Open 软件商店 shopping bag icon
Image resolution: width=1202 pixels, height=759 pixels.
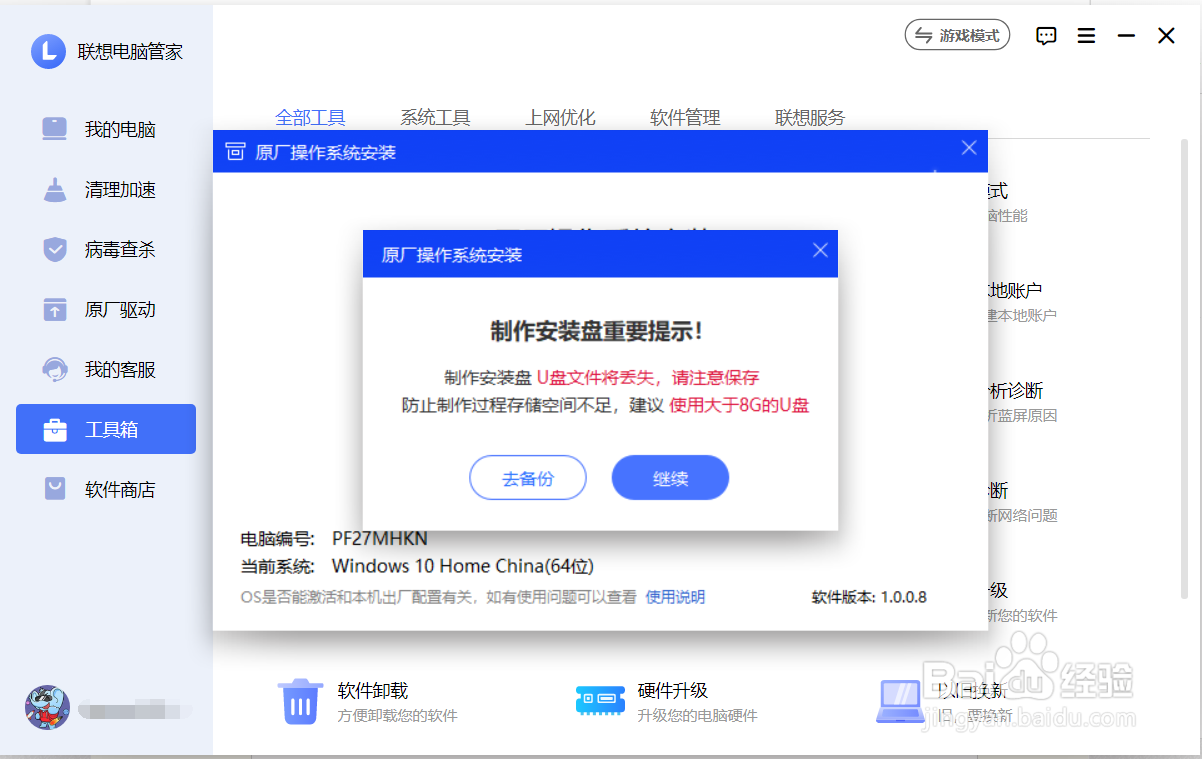[55, 490]
